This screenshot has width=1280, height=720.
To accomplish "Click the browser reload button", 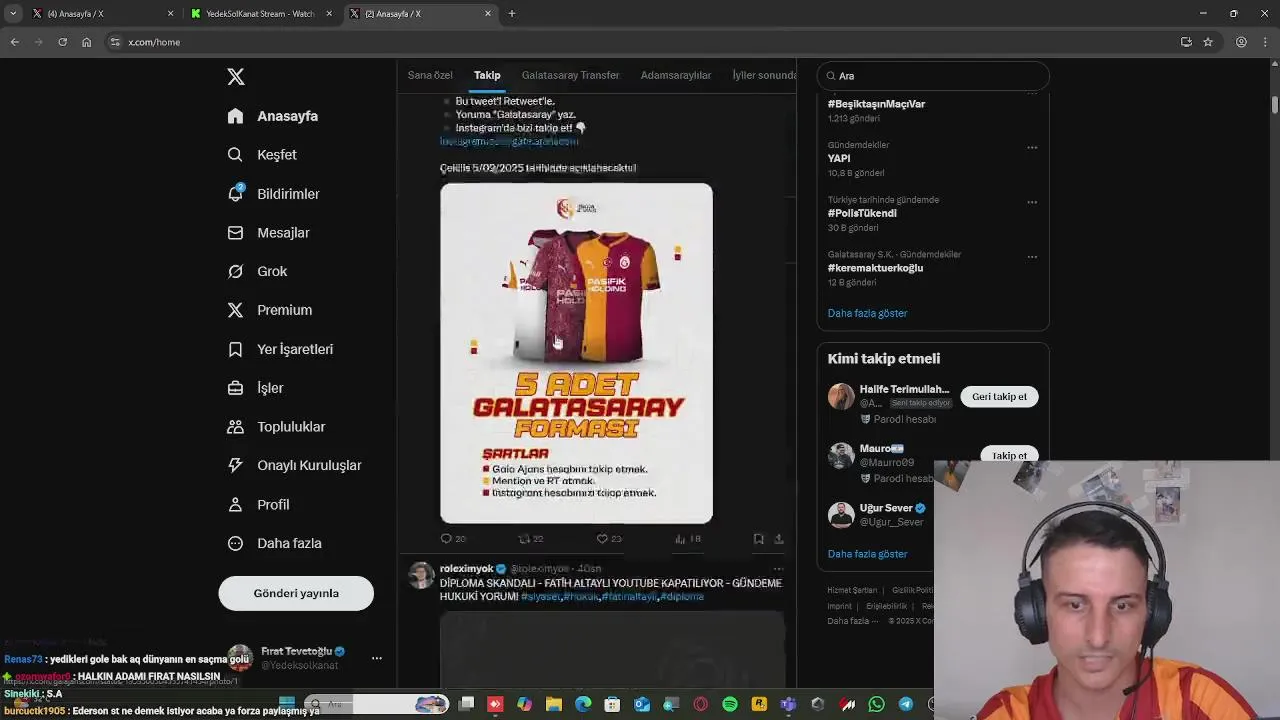I will coord(62,42).
